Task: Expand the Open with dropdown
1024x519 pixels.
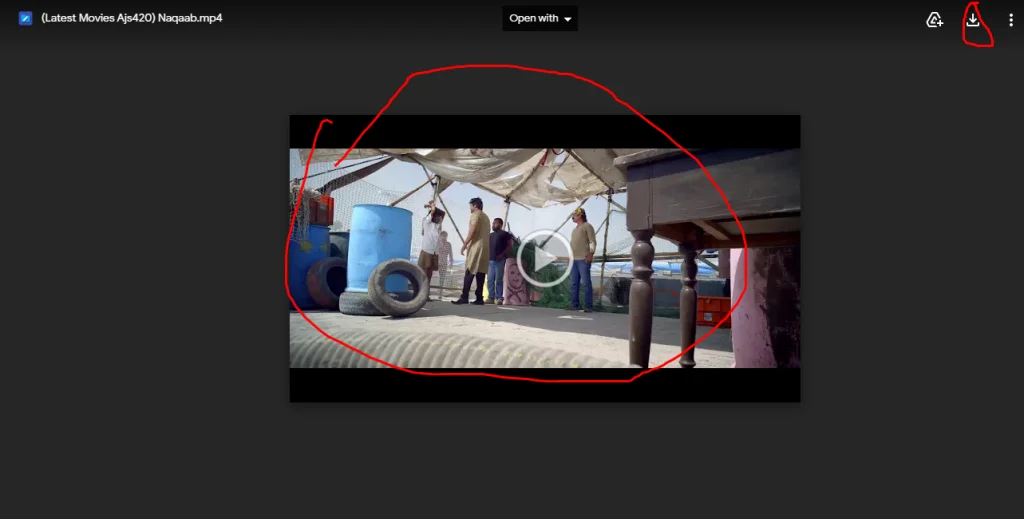Action: [x=540, y=18]
